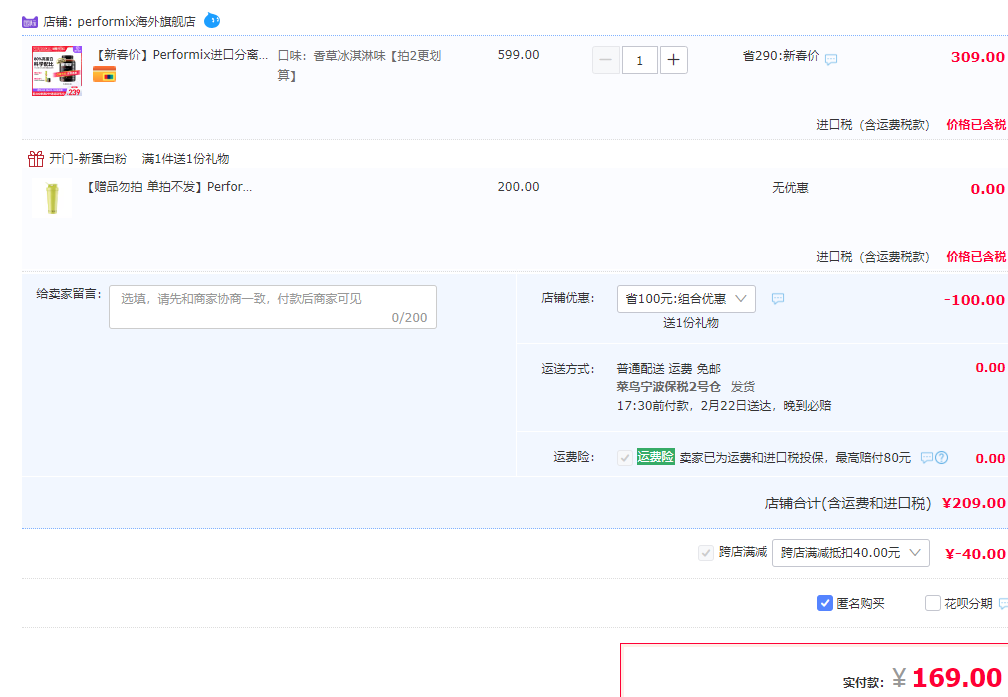Toggle the 跨店满减 checkbox

tap(706, 553)
